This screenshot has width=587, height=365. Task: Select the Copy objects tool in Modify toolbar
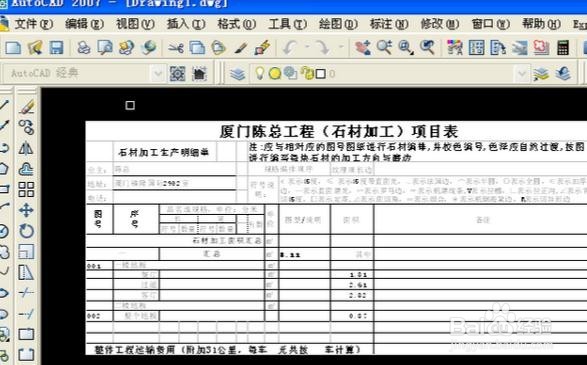coord(26,127)
